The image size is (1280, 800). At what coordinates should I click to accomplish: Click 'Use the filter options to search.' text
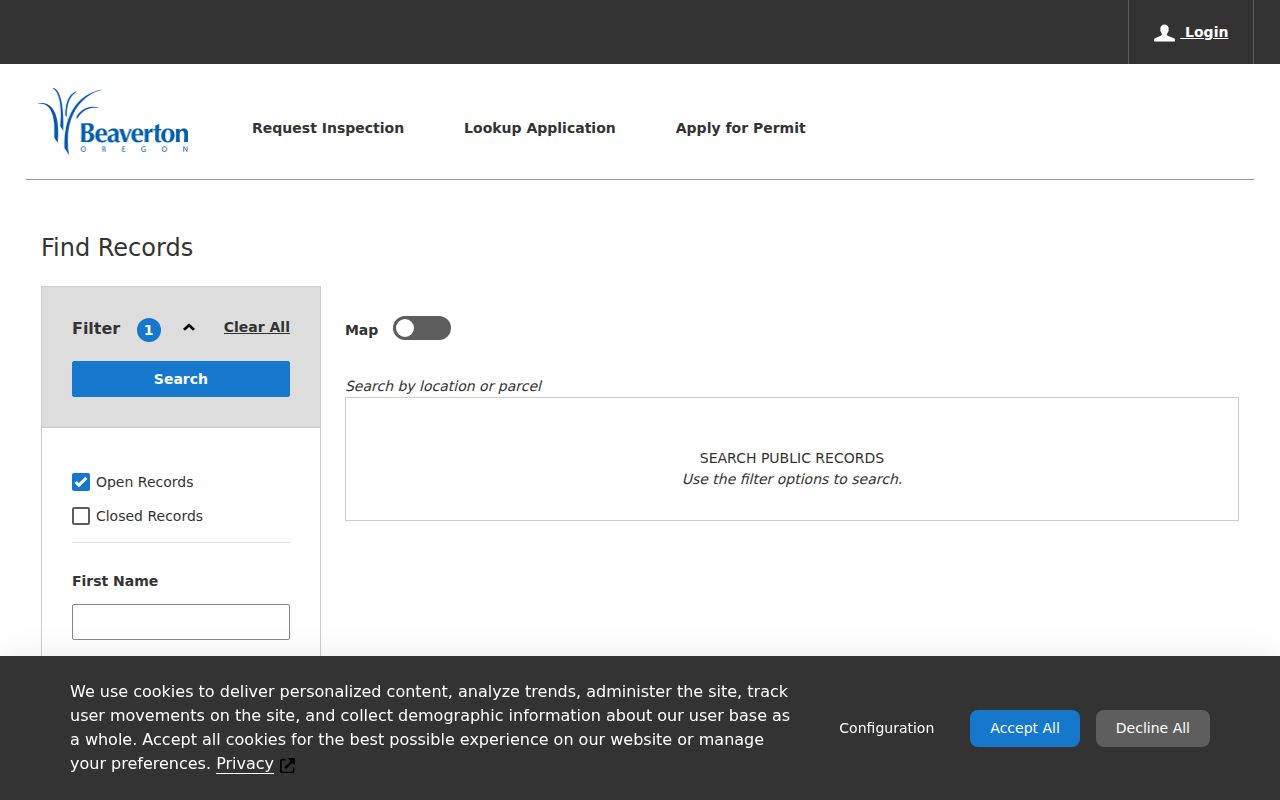point(792,479)
